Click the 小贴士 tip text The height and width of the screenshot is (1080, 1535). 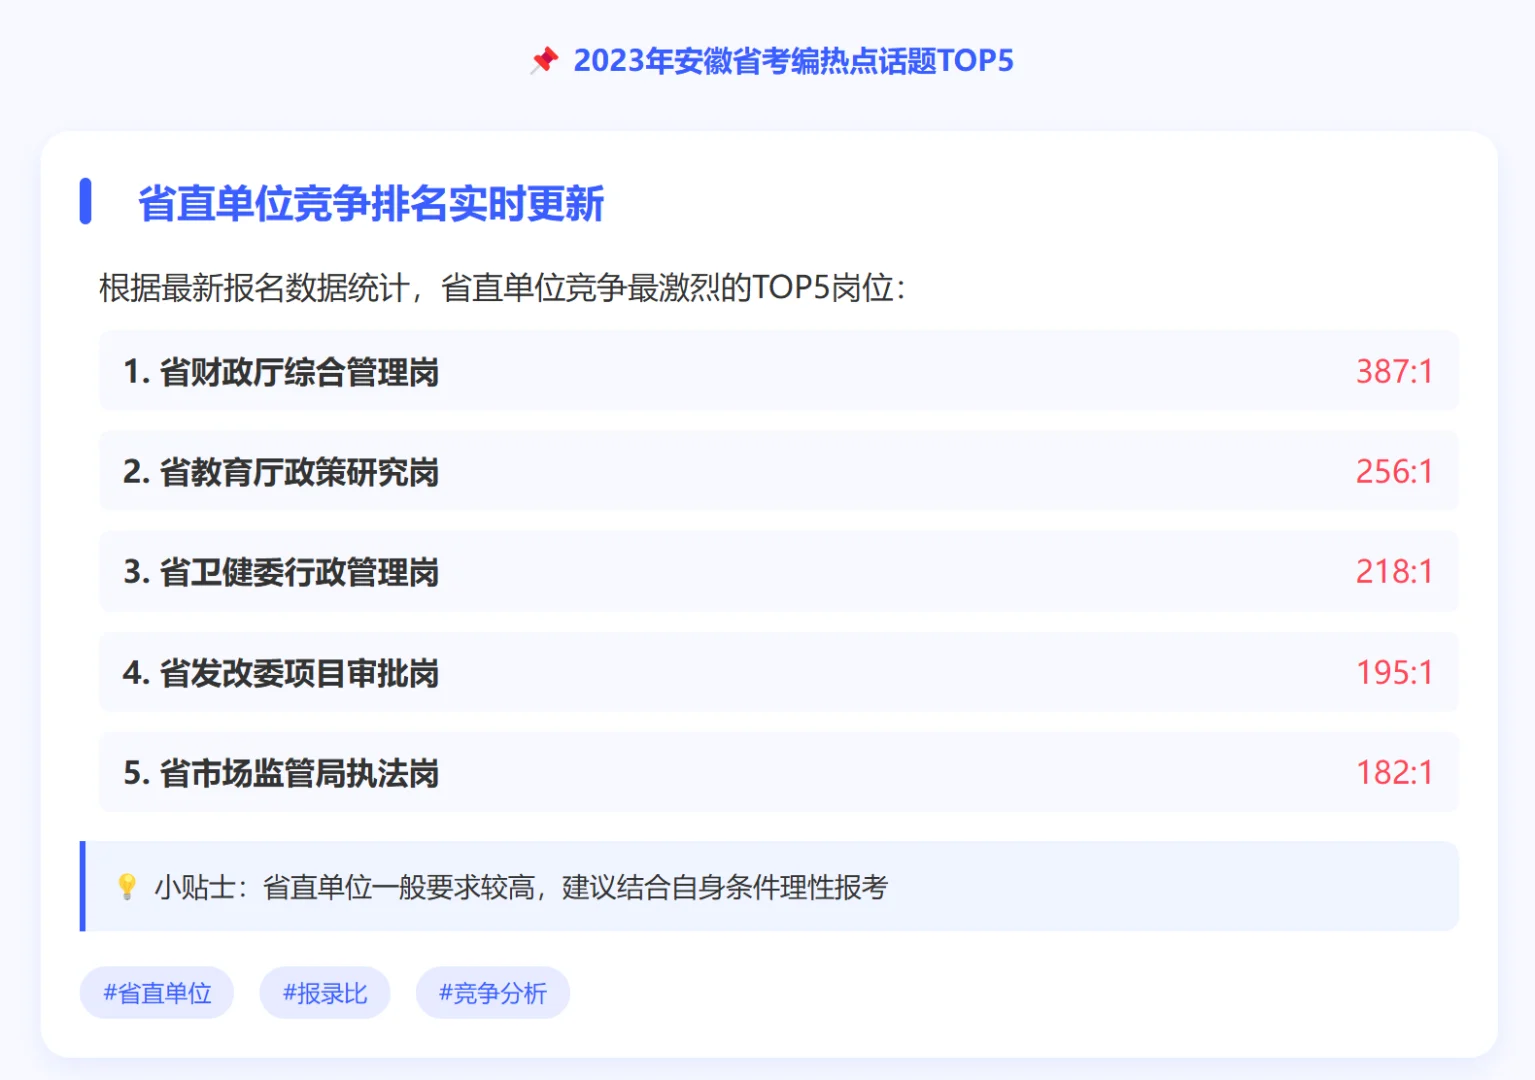[521, 887]
